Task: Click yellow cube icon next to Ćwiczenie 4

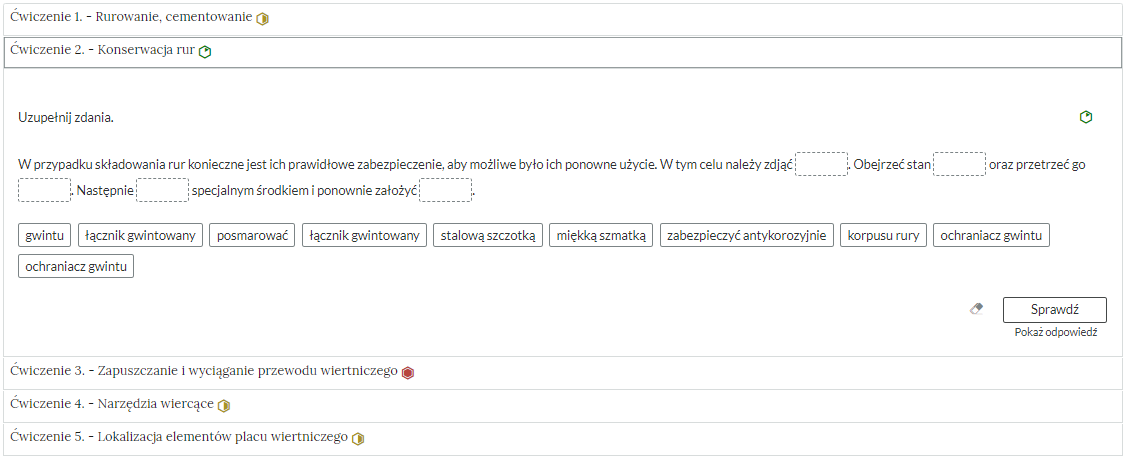Action: (224, 406)
